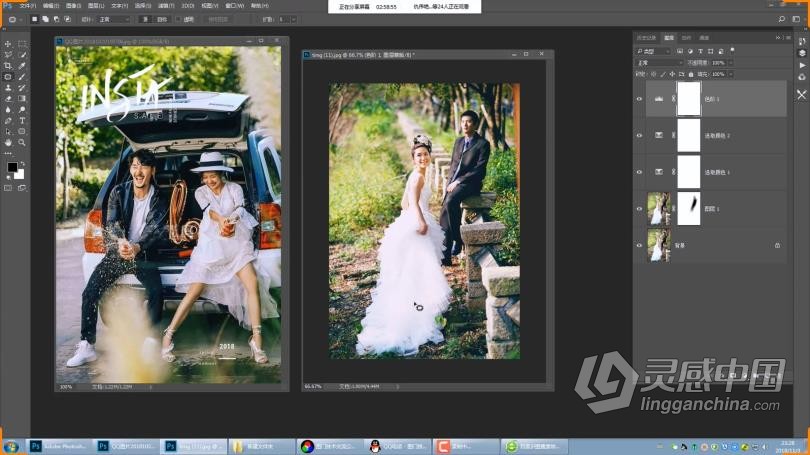This screenshot has width=810, height=455.
Task: Change screen mode icon in toolbox
Action: click(22, 188)
